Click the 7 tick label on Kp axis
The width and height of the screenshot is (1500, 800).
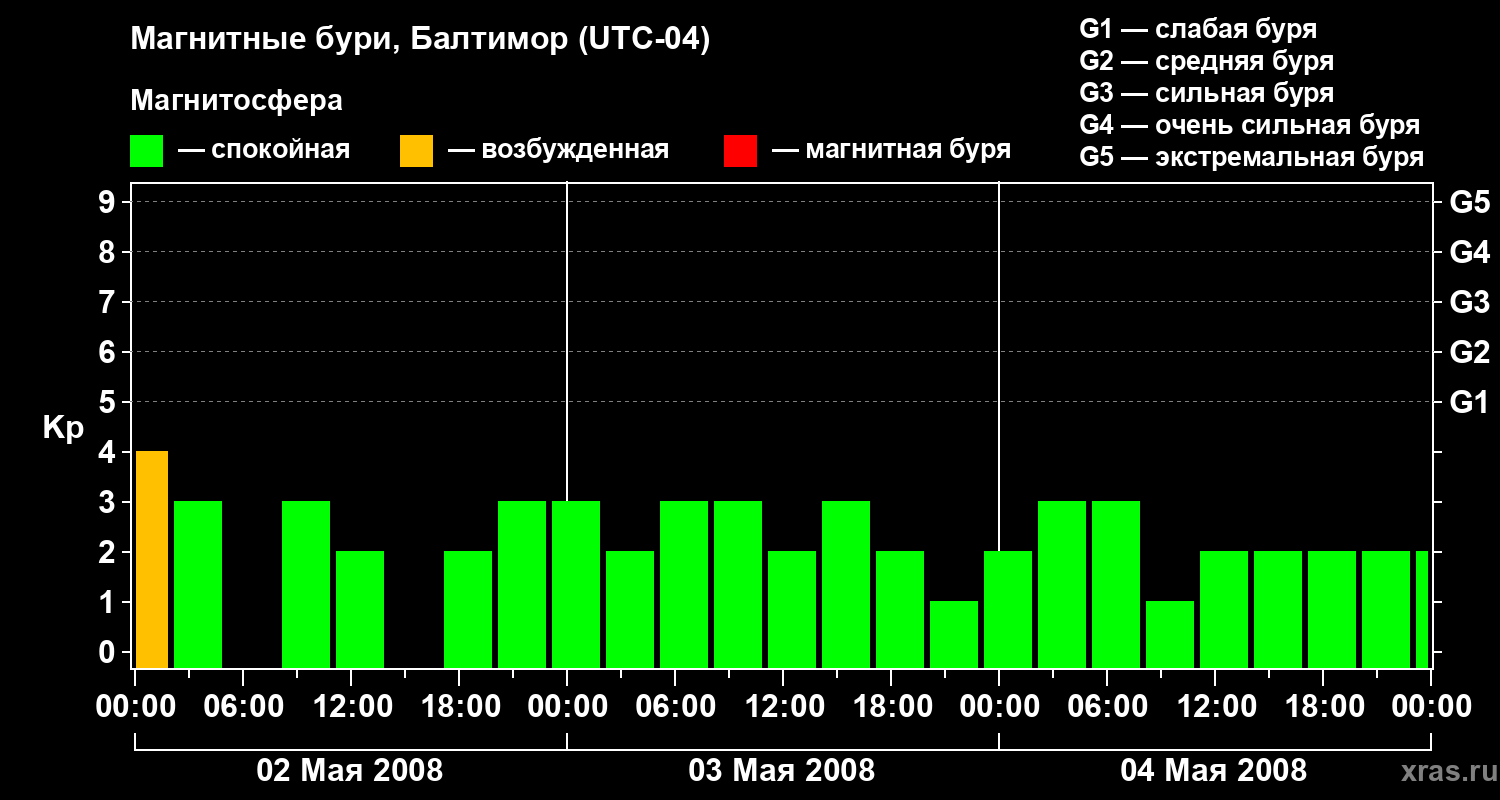pos(109,302)
